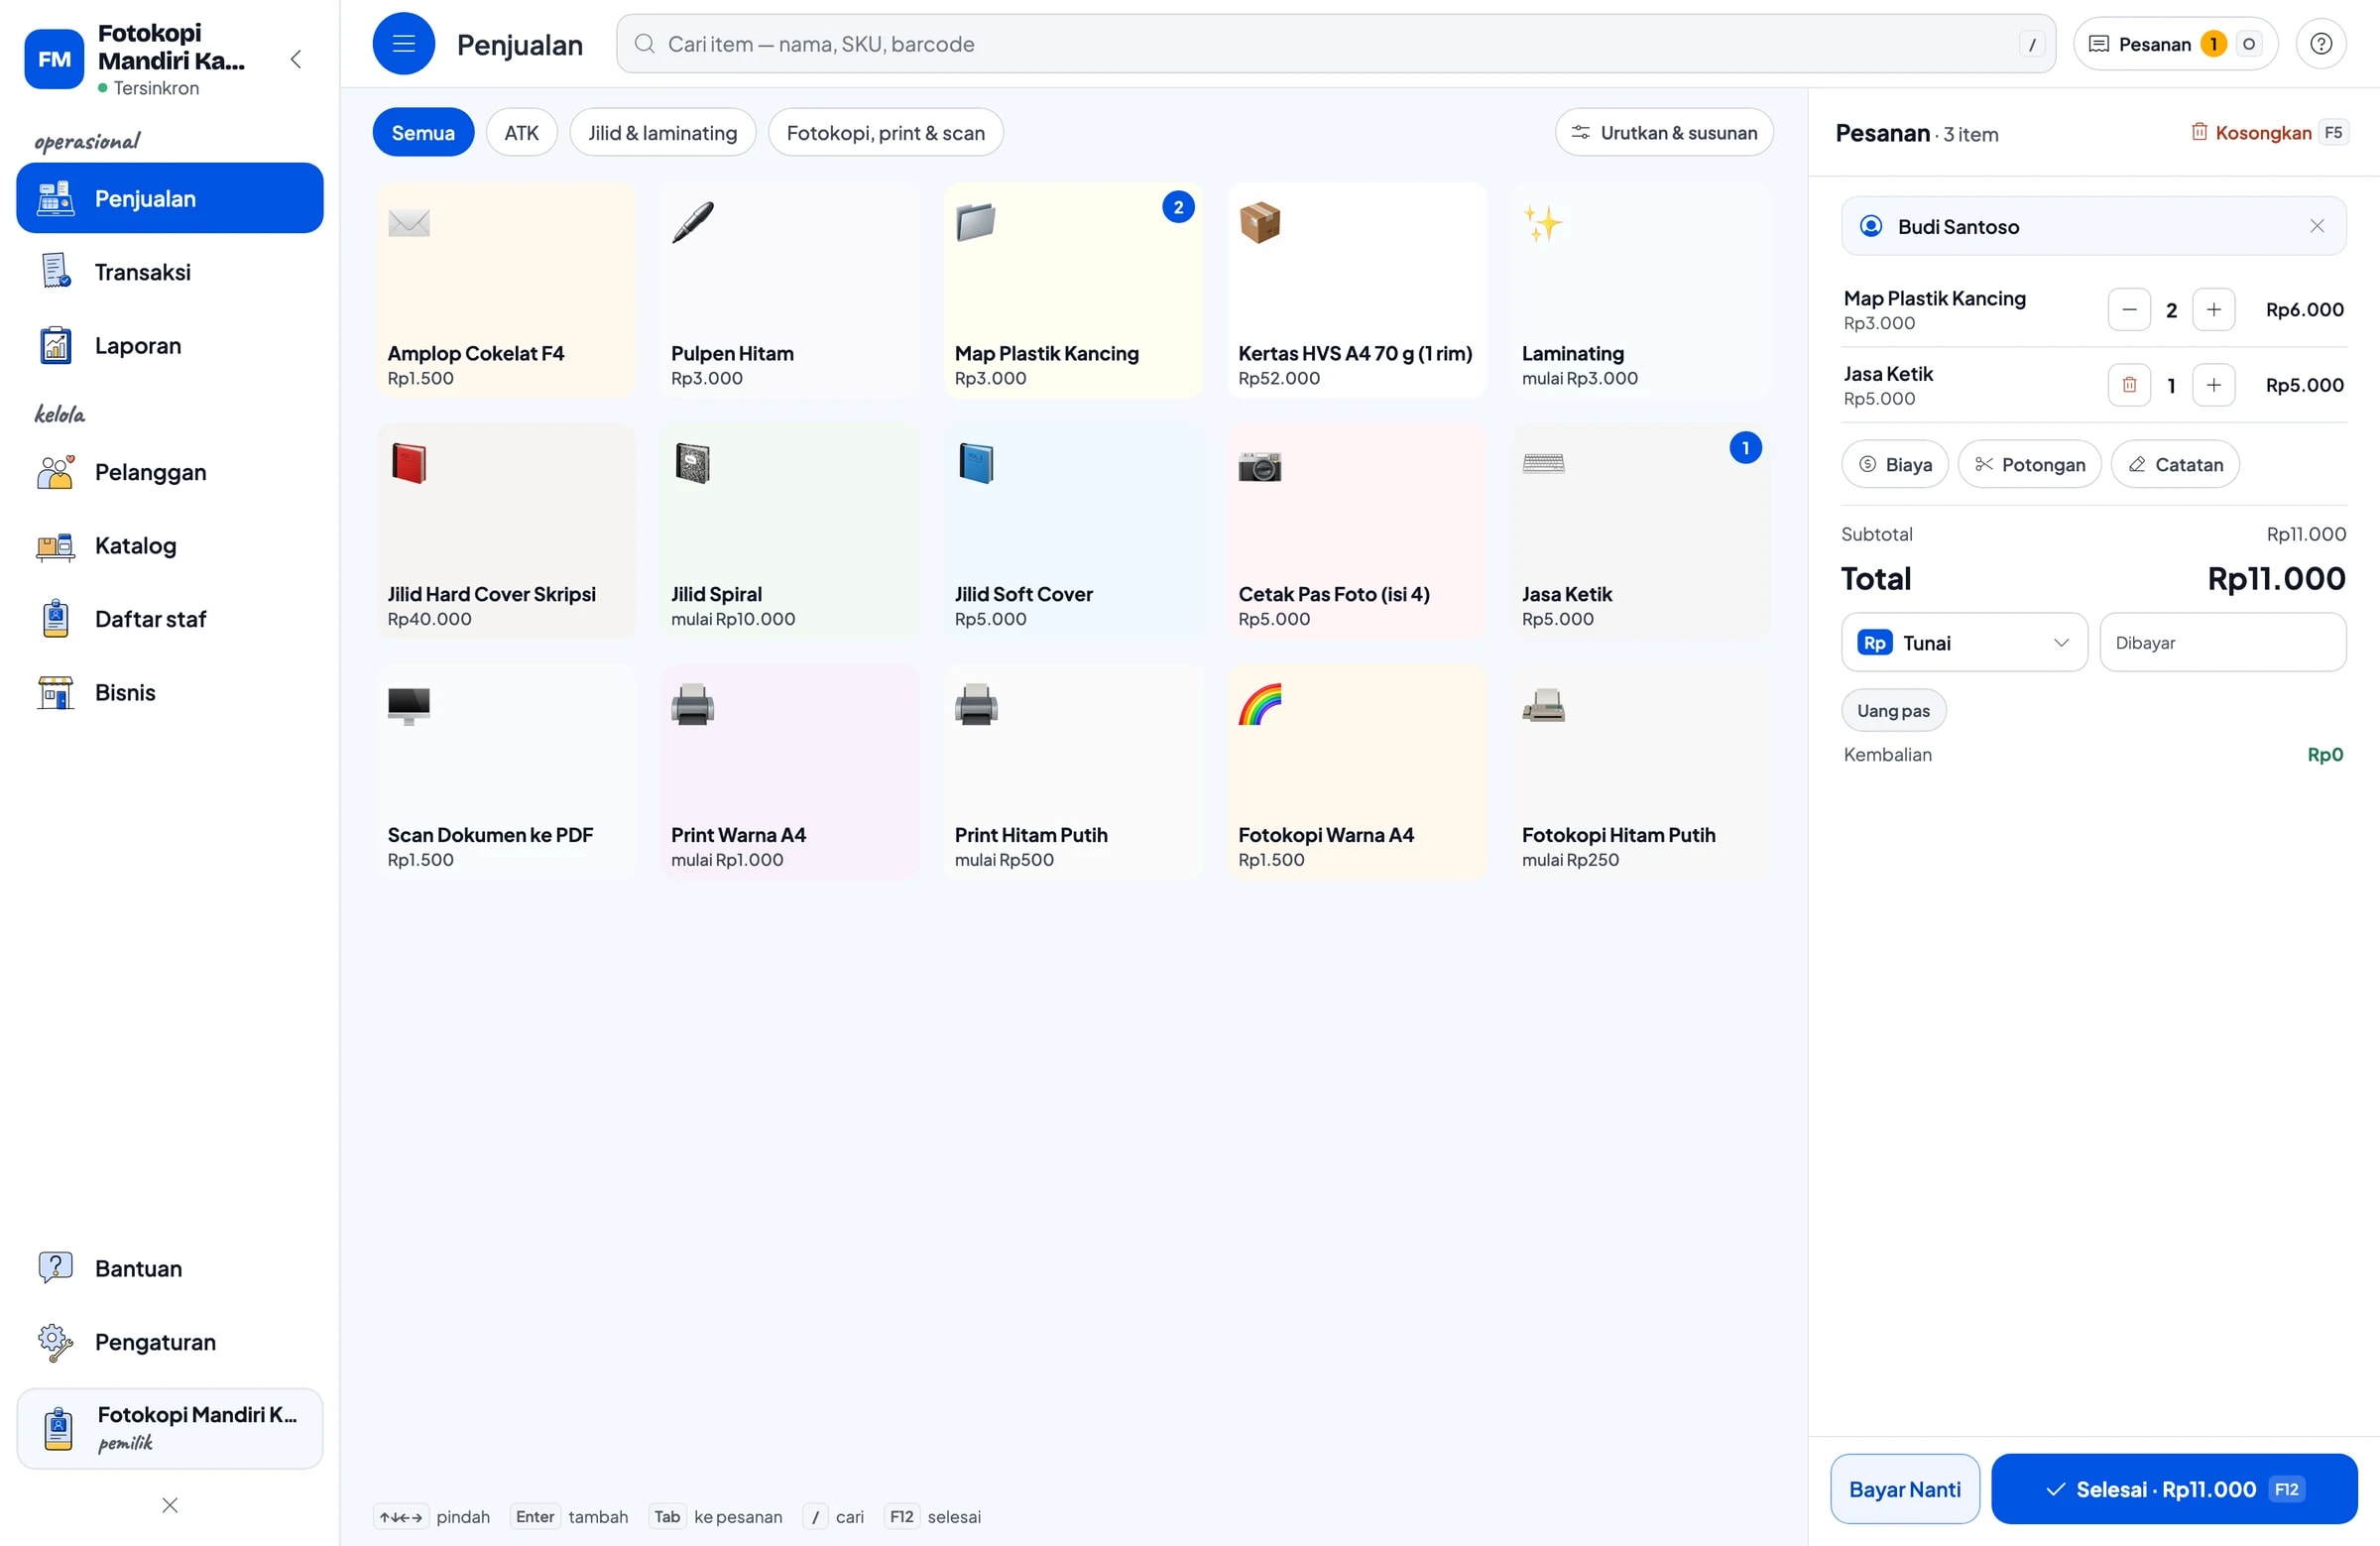Open Bantuan help page
The width and height of the screenshot is (2380, 1546).
tap(170, 1268)
